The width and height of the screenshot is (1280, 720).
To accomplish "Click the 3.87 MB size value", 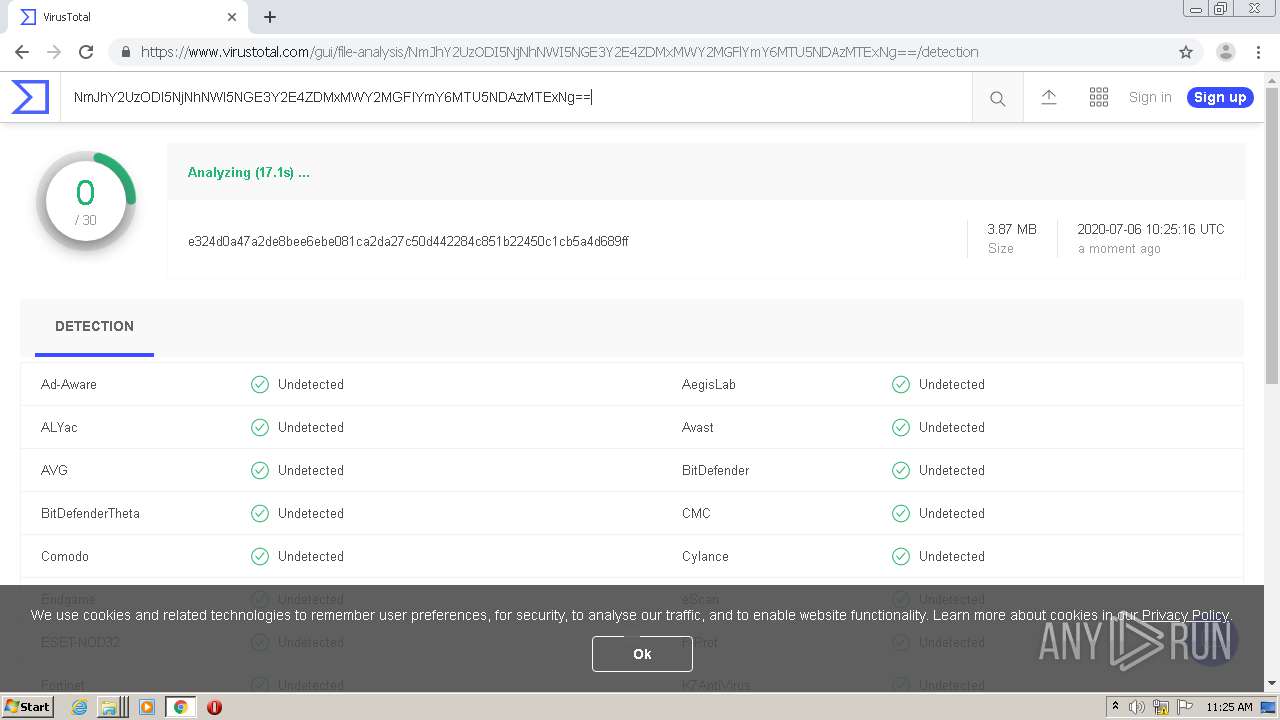I will click(1012, 229).
